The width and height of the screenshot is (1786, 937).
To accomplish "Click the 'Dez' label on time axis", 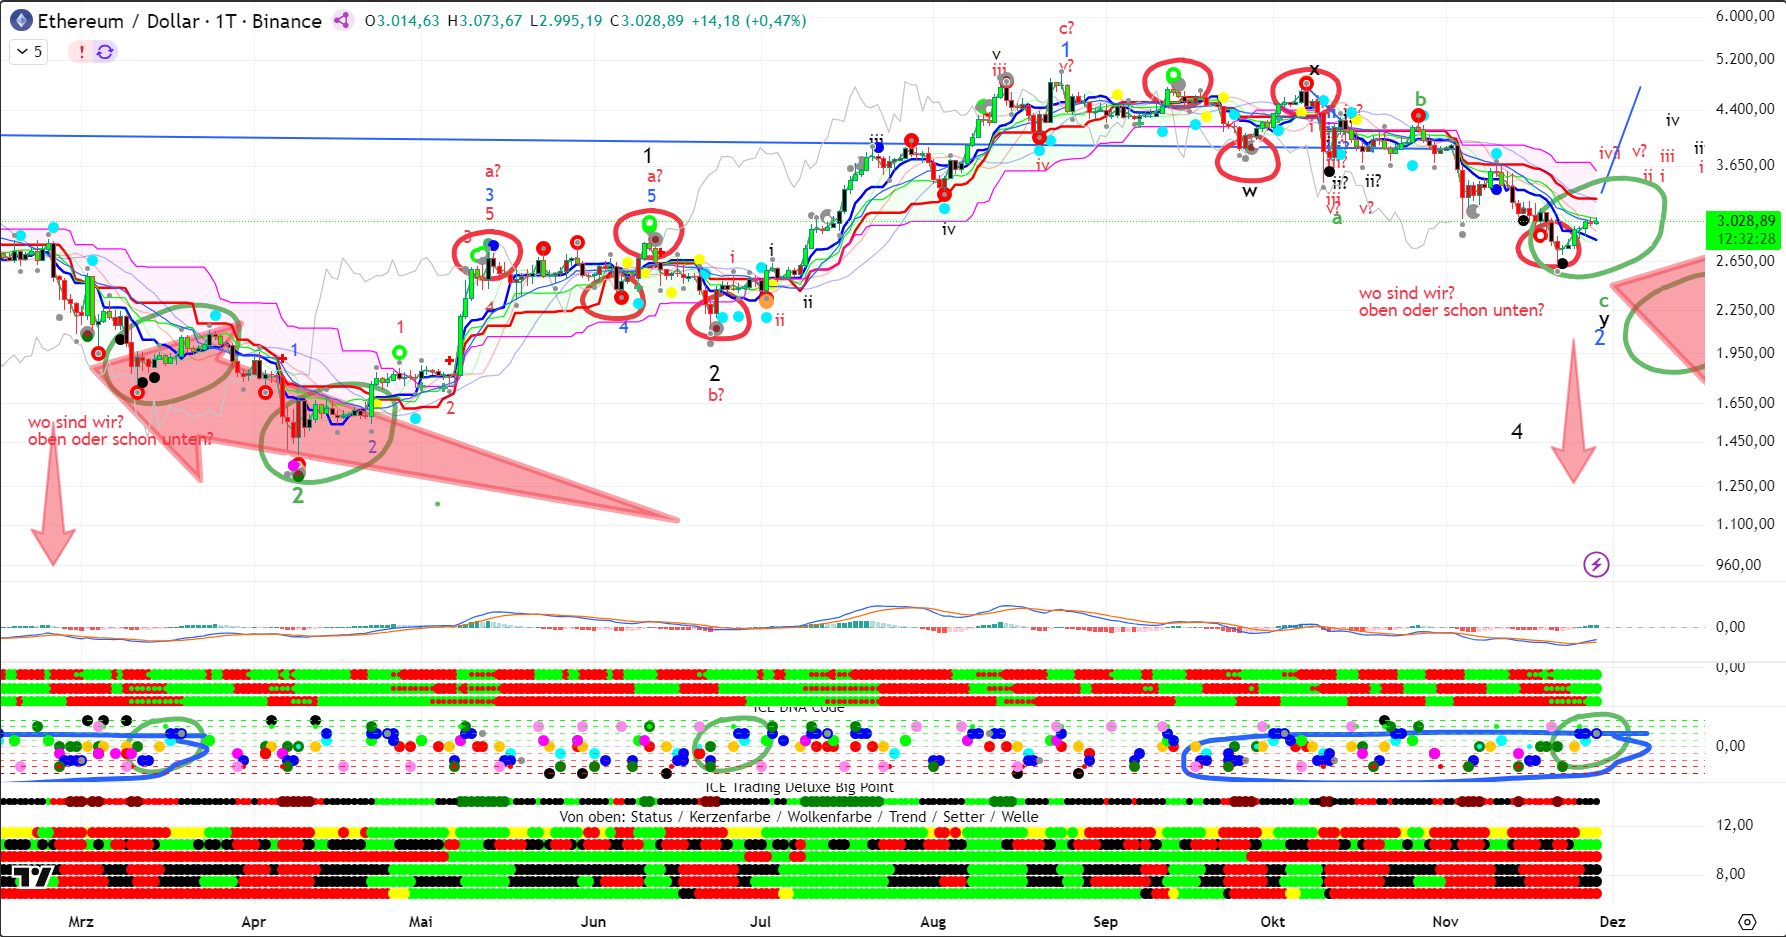I will (x=1612, y=921).
